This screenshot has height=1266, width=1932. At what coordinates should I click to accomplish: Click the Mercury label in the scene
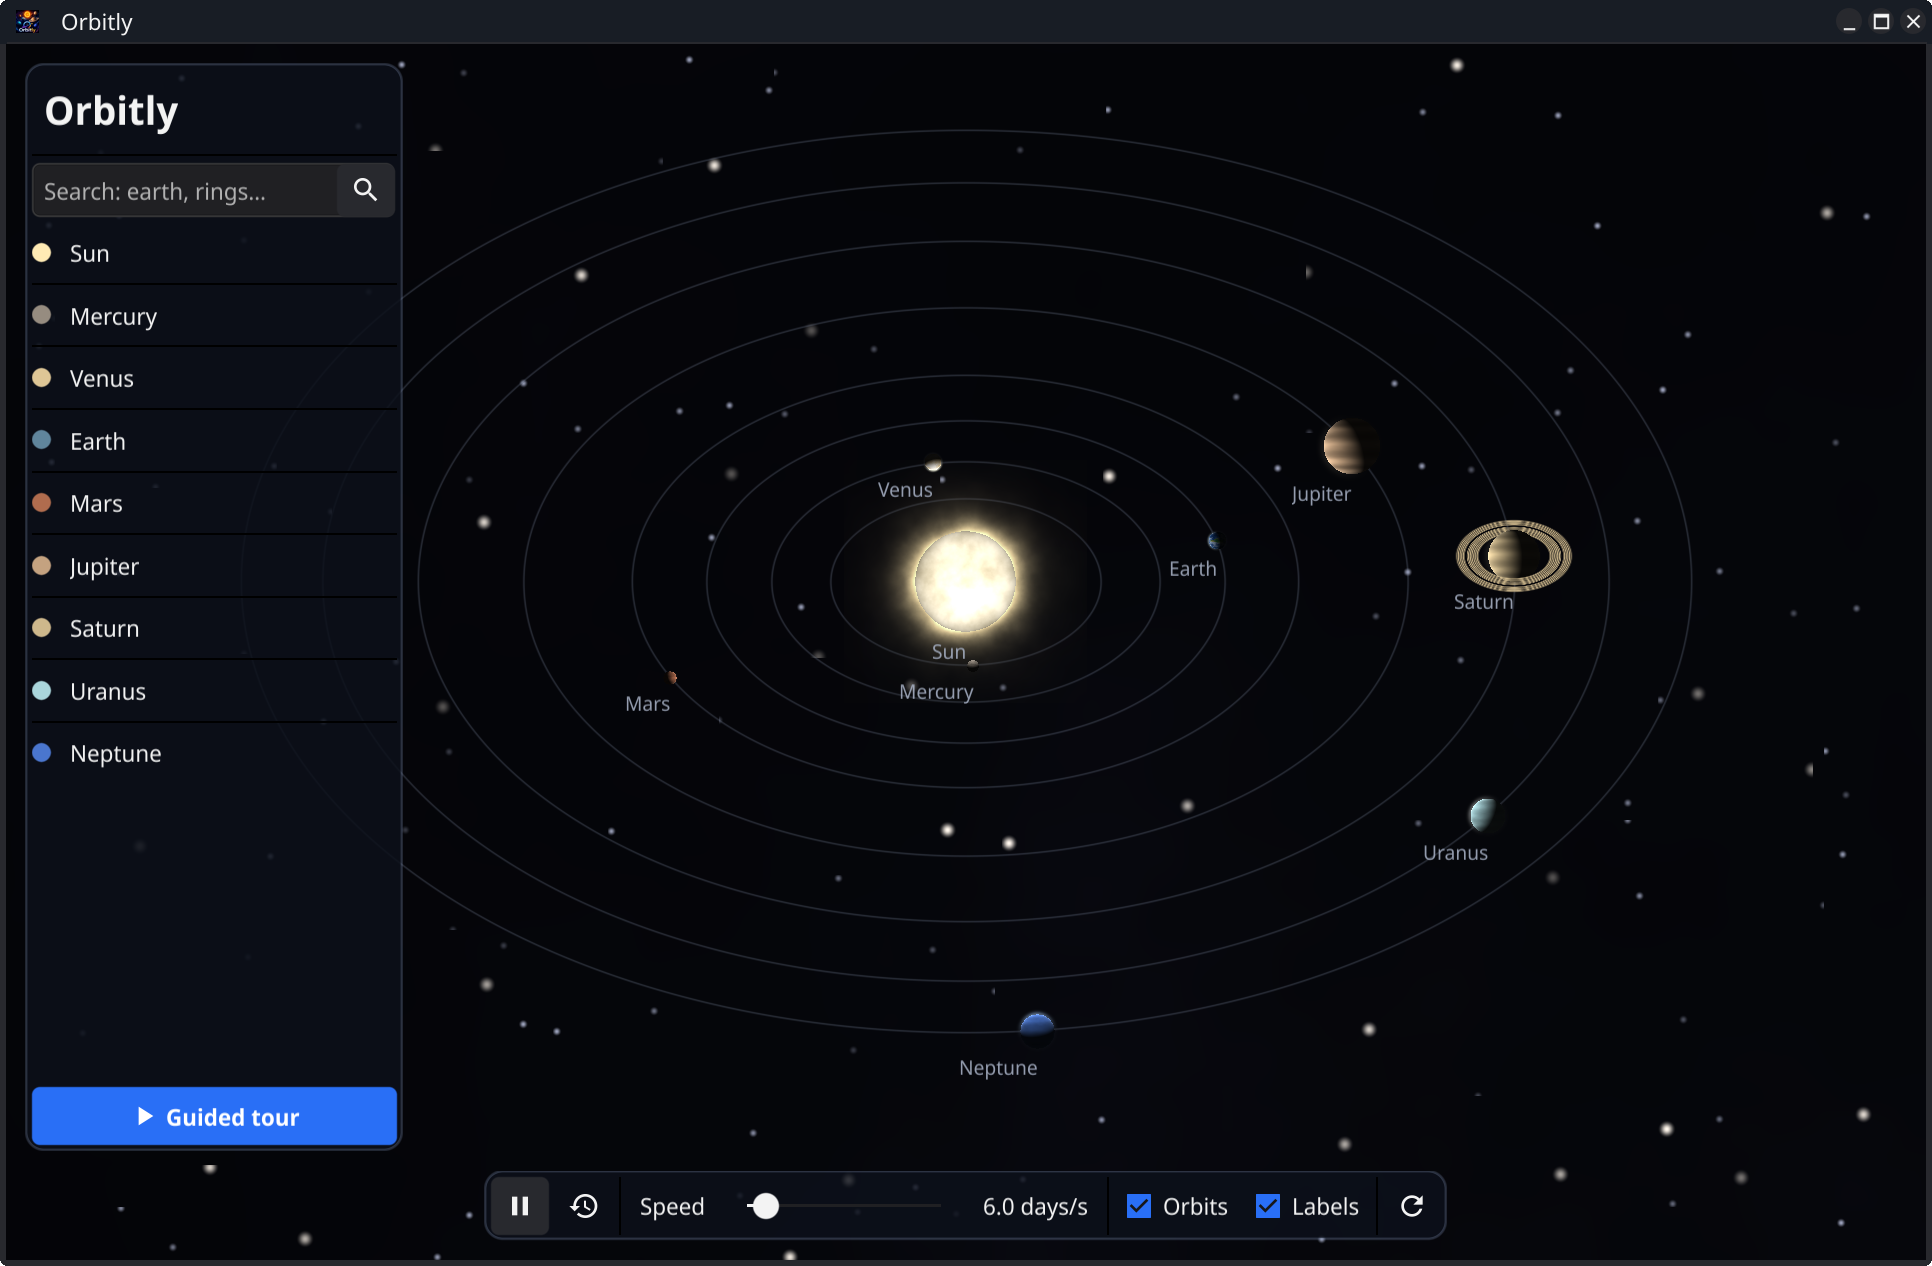point(936,692)
